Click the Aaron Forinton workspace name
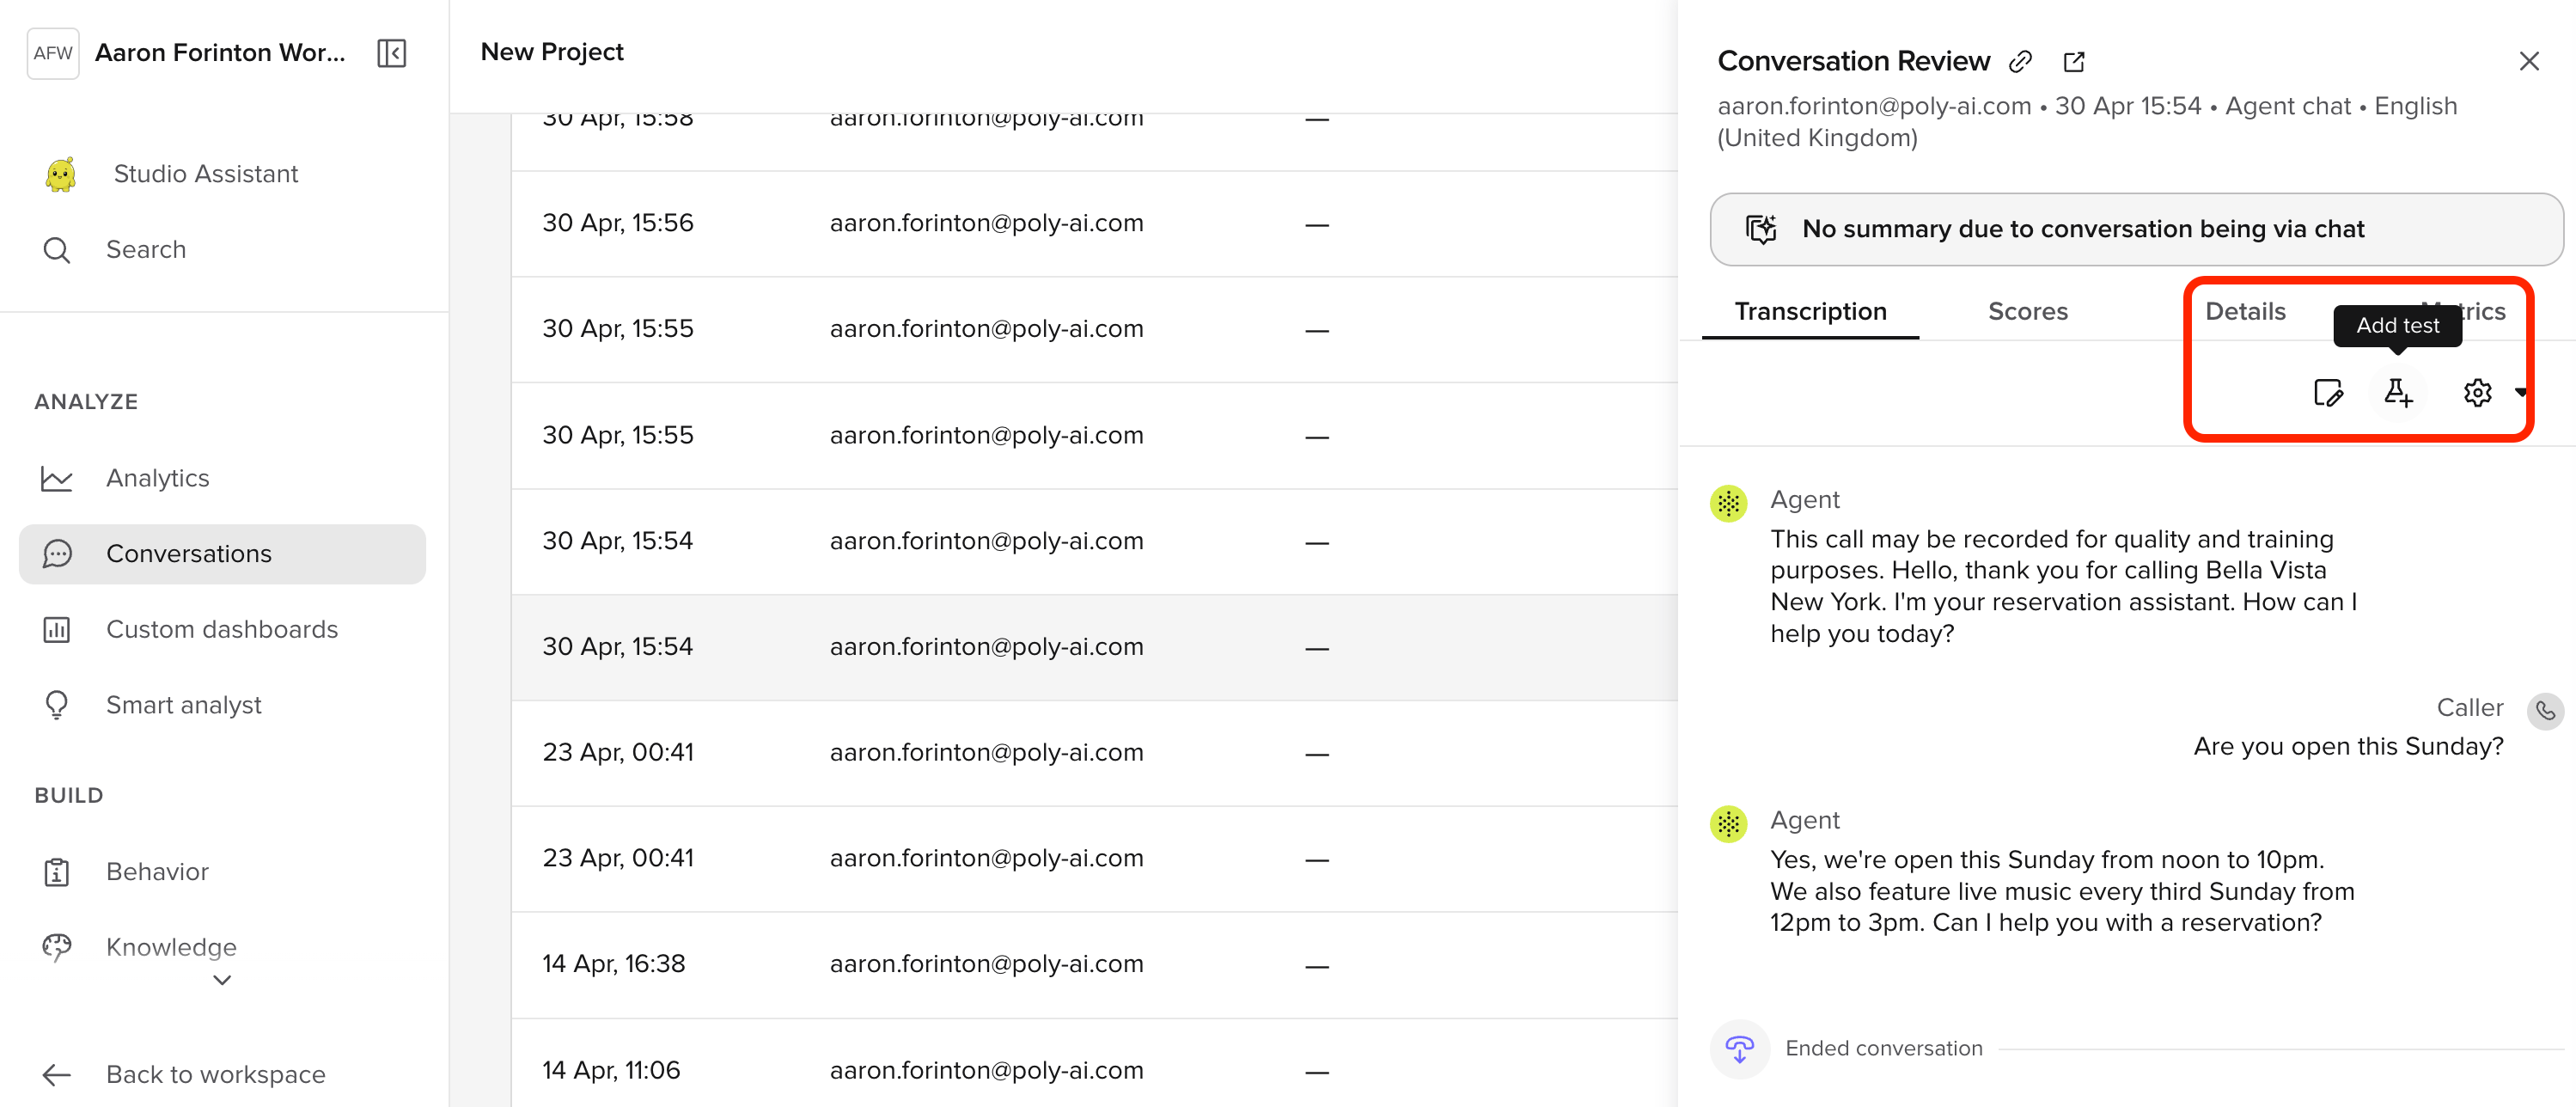Screen dimensions: 2576x1107 (220, 53)
